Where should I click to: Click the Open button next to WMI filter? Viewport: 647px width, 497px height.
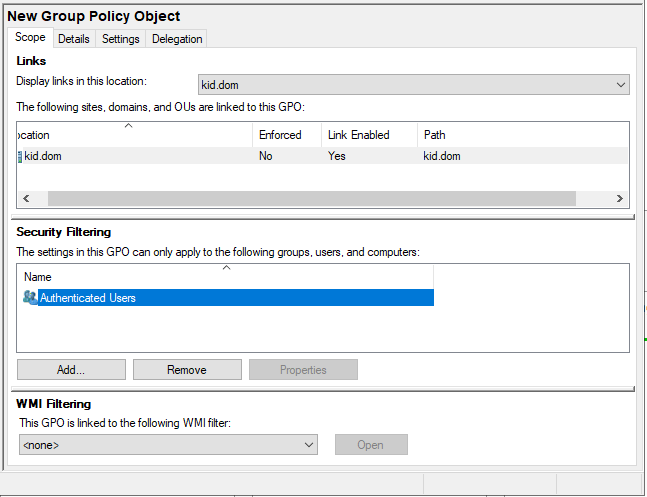tap(370, 445)
